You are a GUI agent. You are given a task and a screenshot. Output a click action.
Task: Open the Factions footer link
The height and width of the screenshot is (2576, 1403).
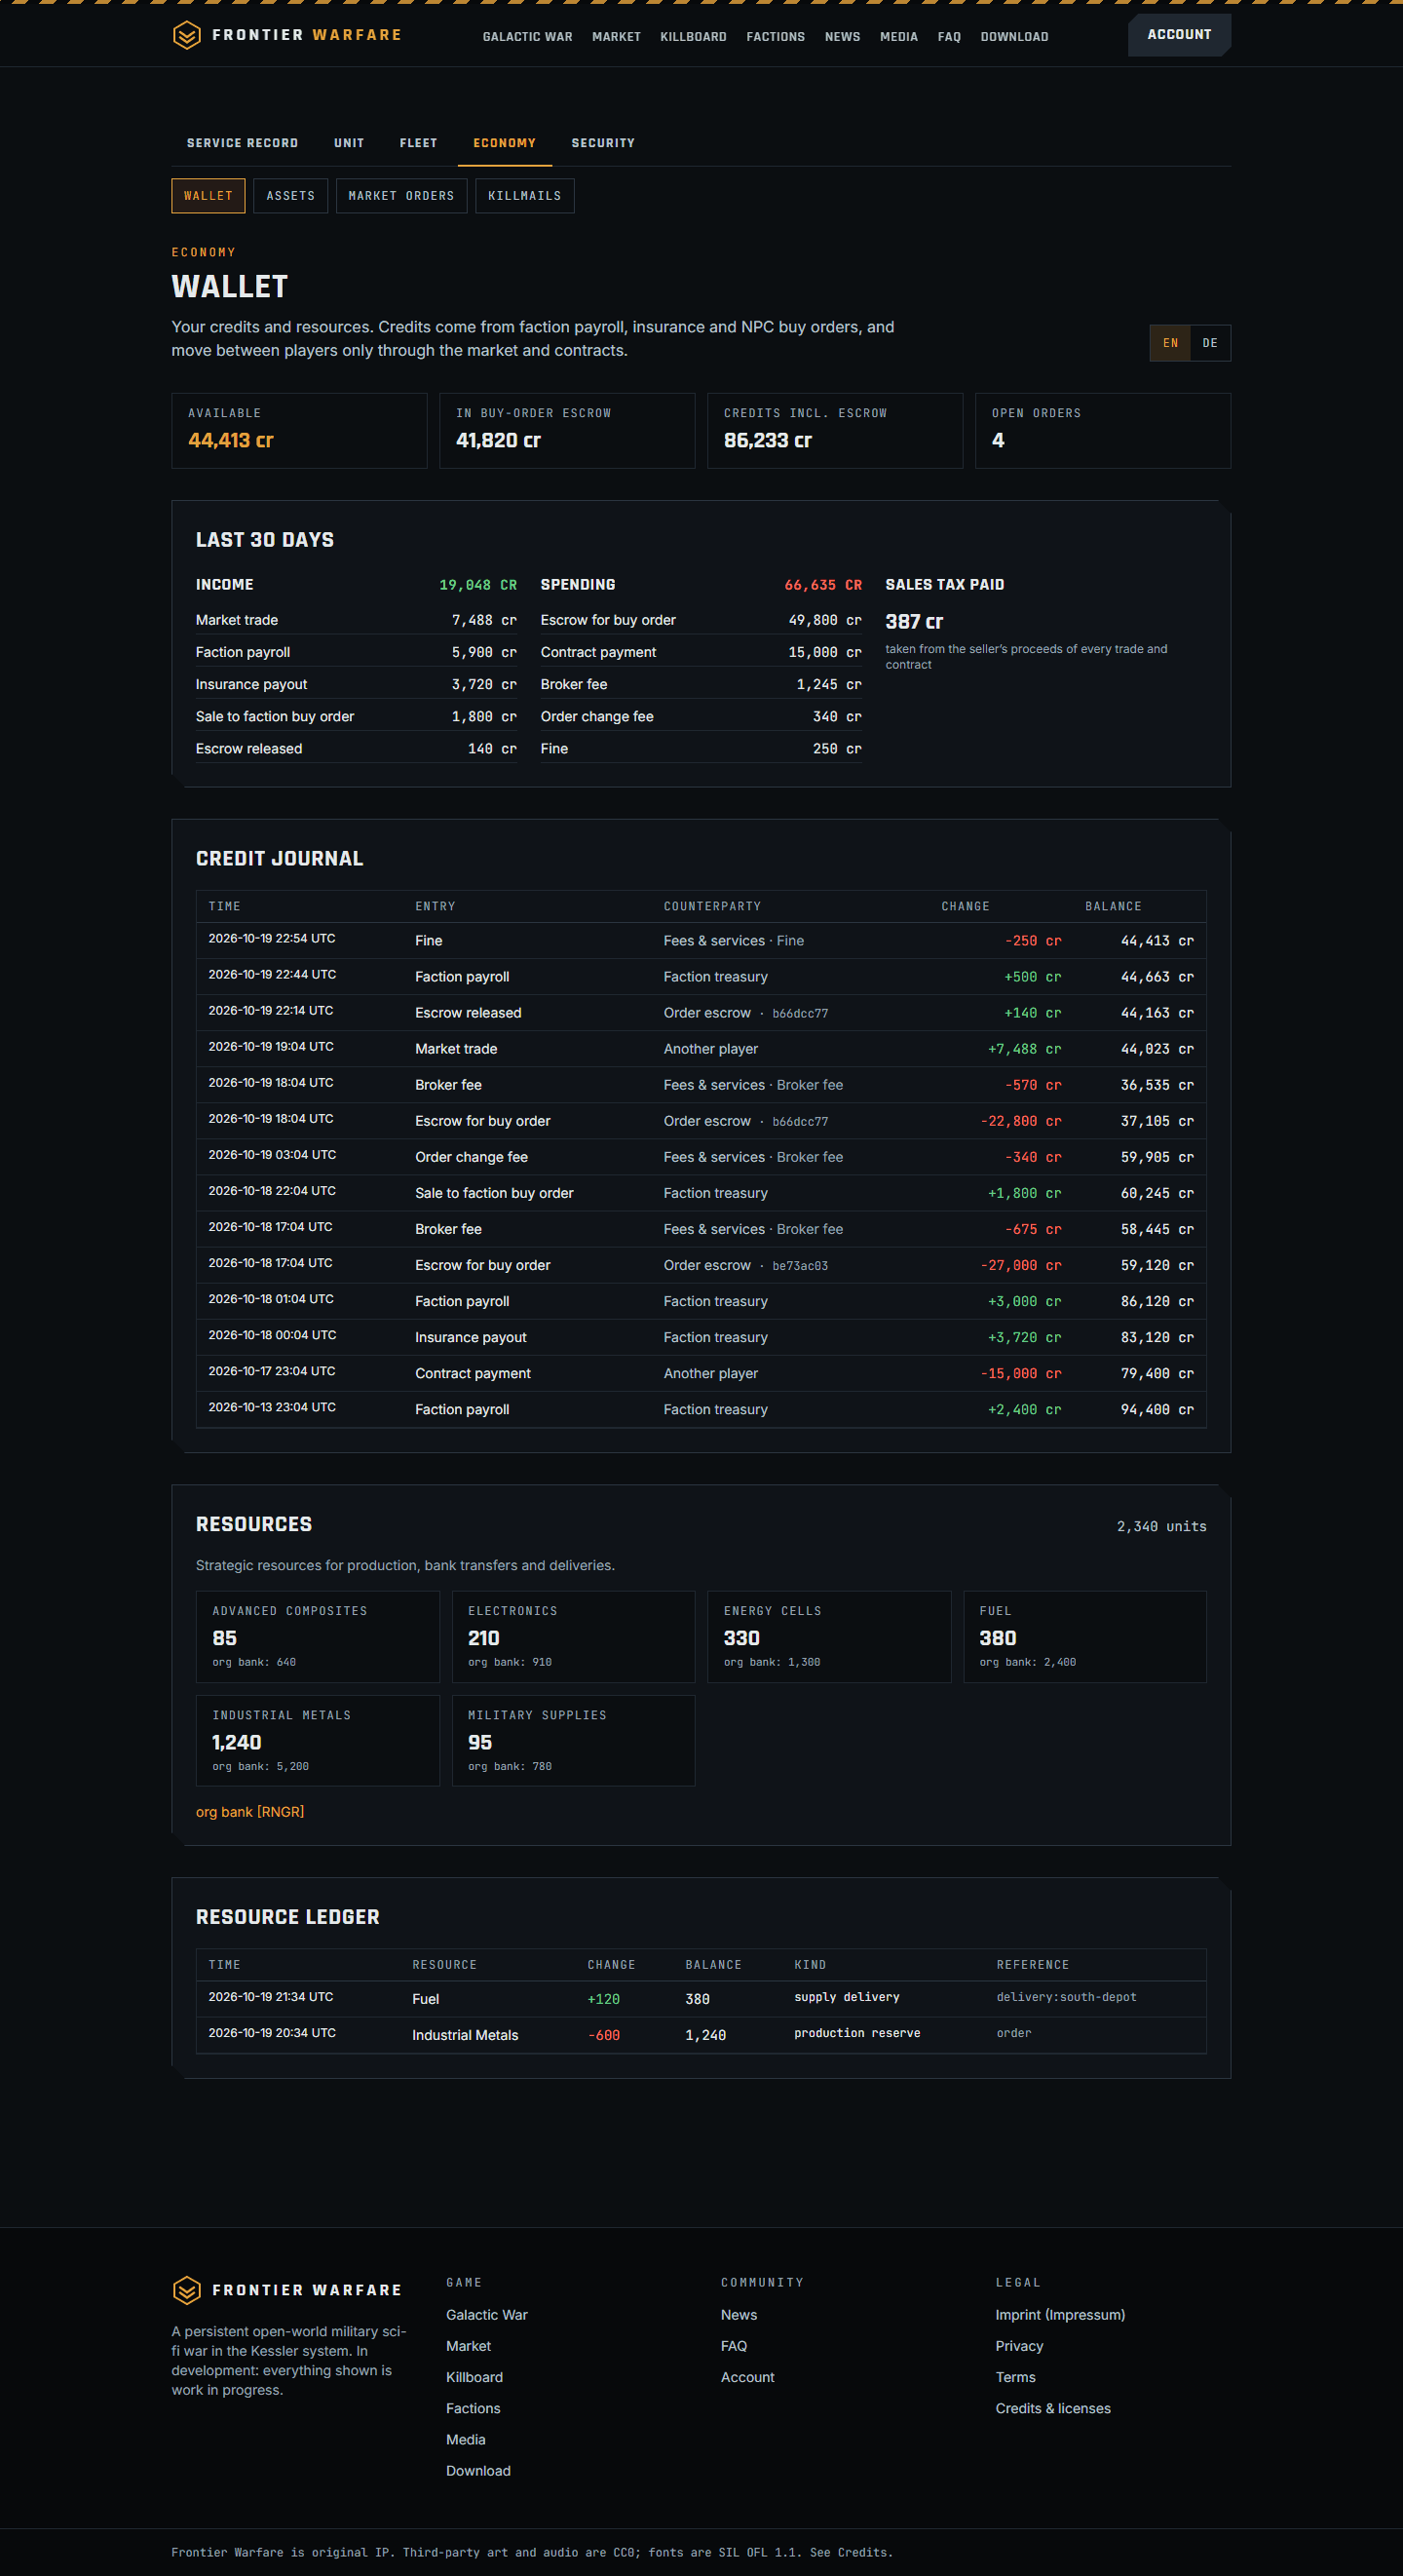pyautogui.click(x=473, y=2408)
